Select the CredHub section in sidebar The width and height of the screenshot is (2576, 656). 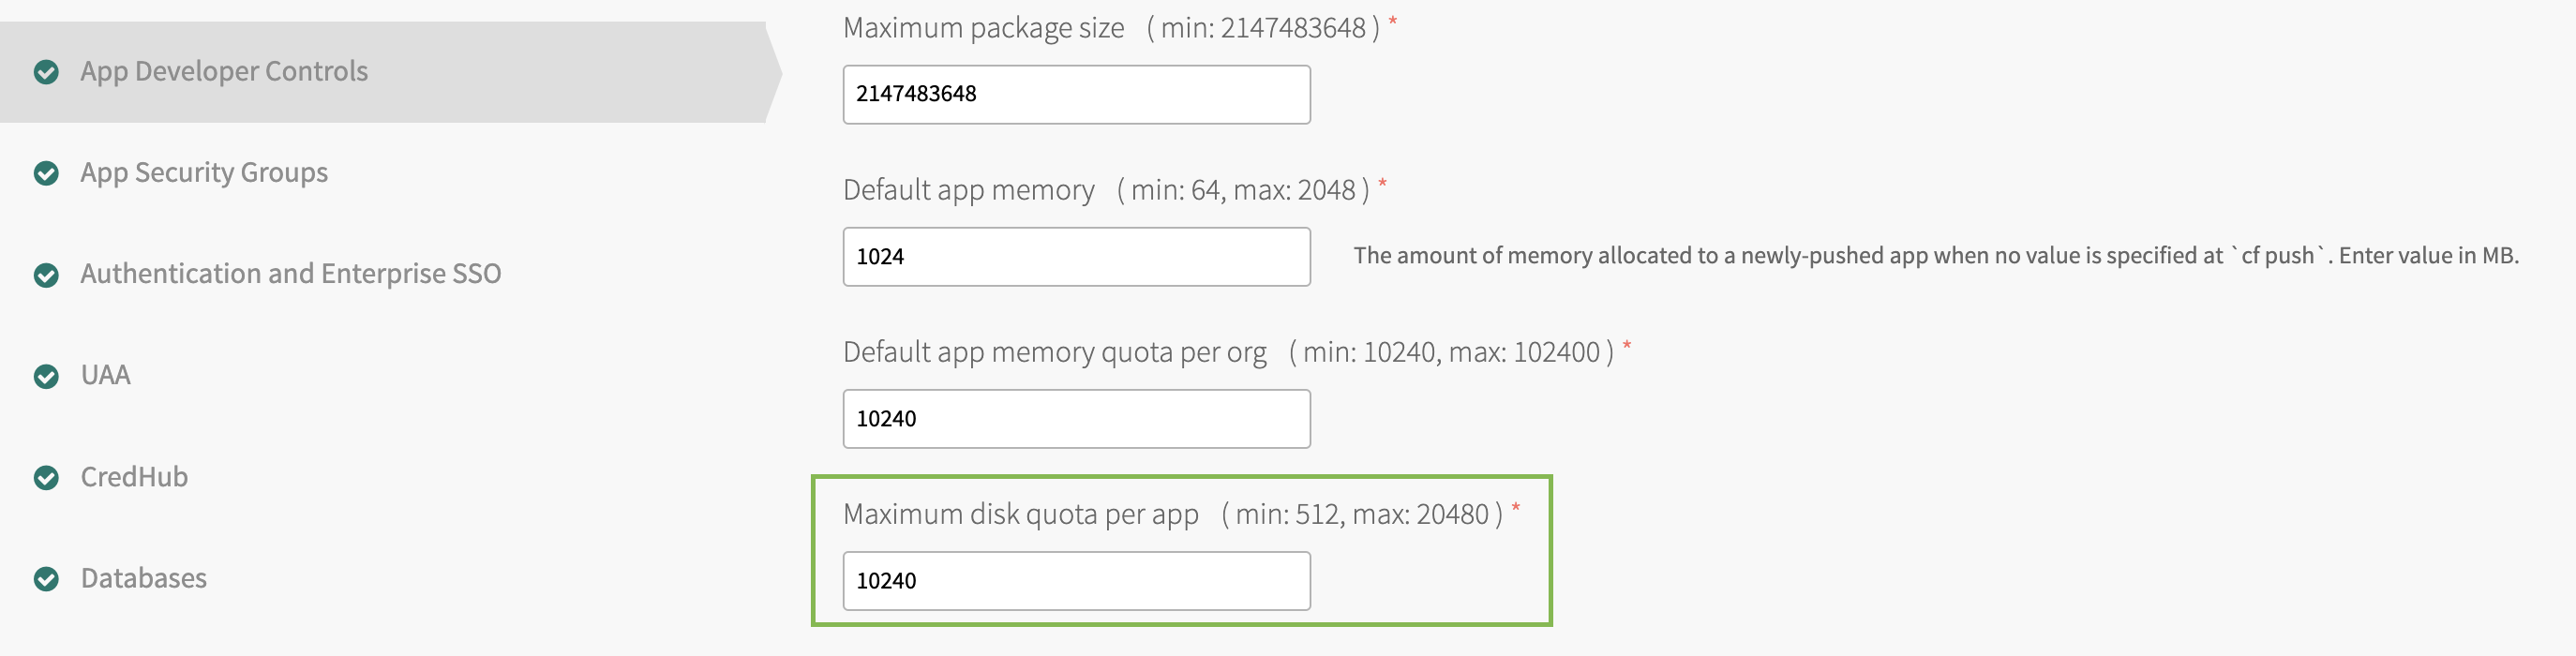(134, 477)
